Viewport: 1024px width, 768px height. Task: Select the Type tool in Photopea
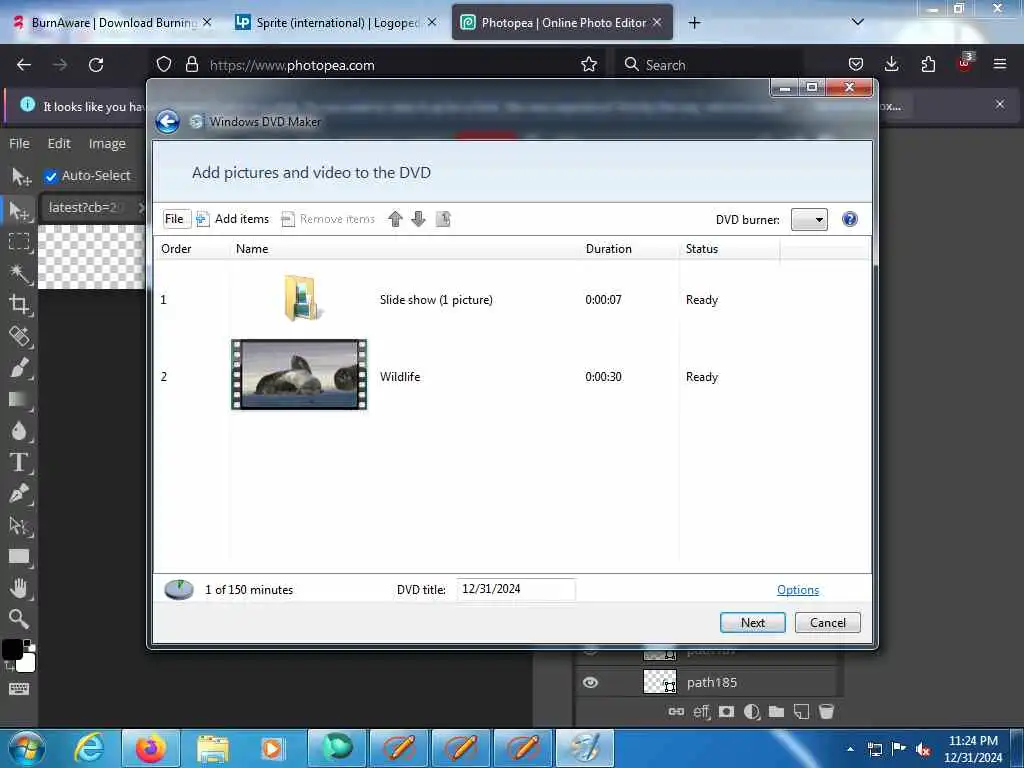point(20,462)
